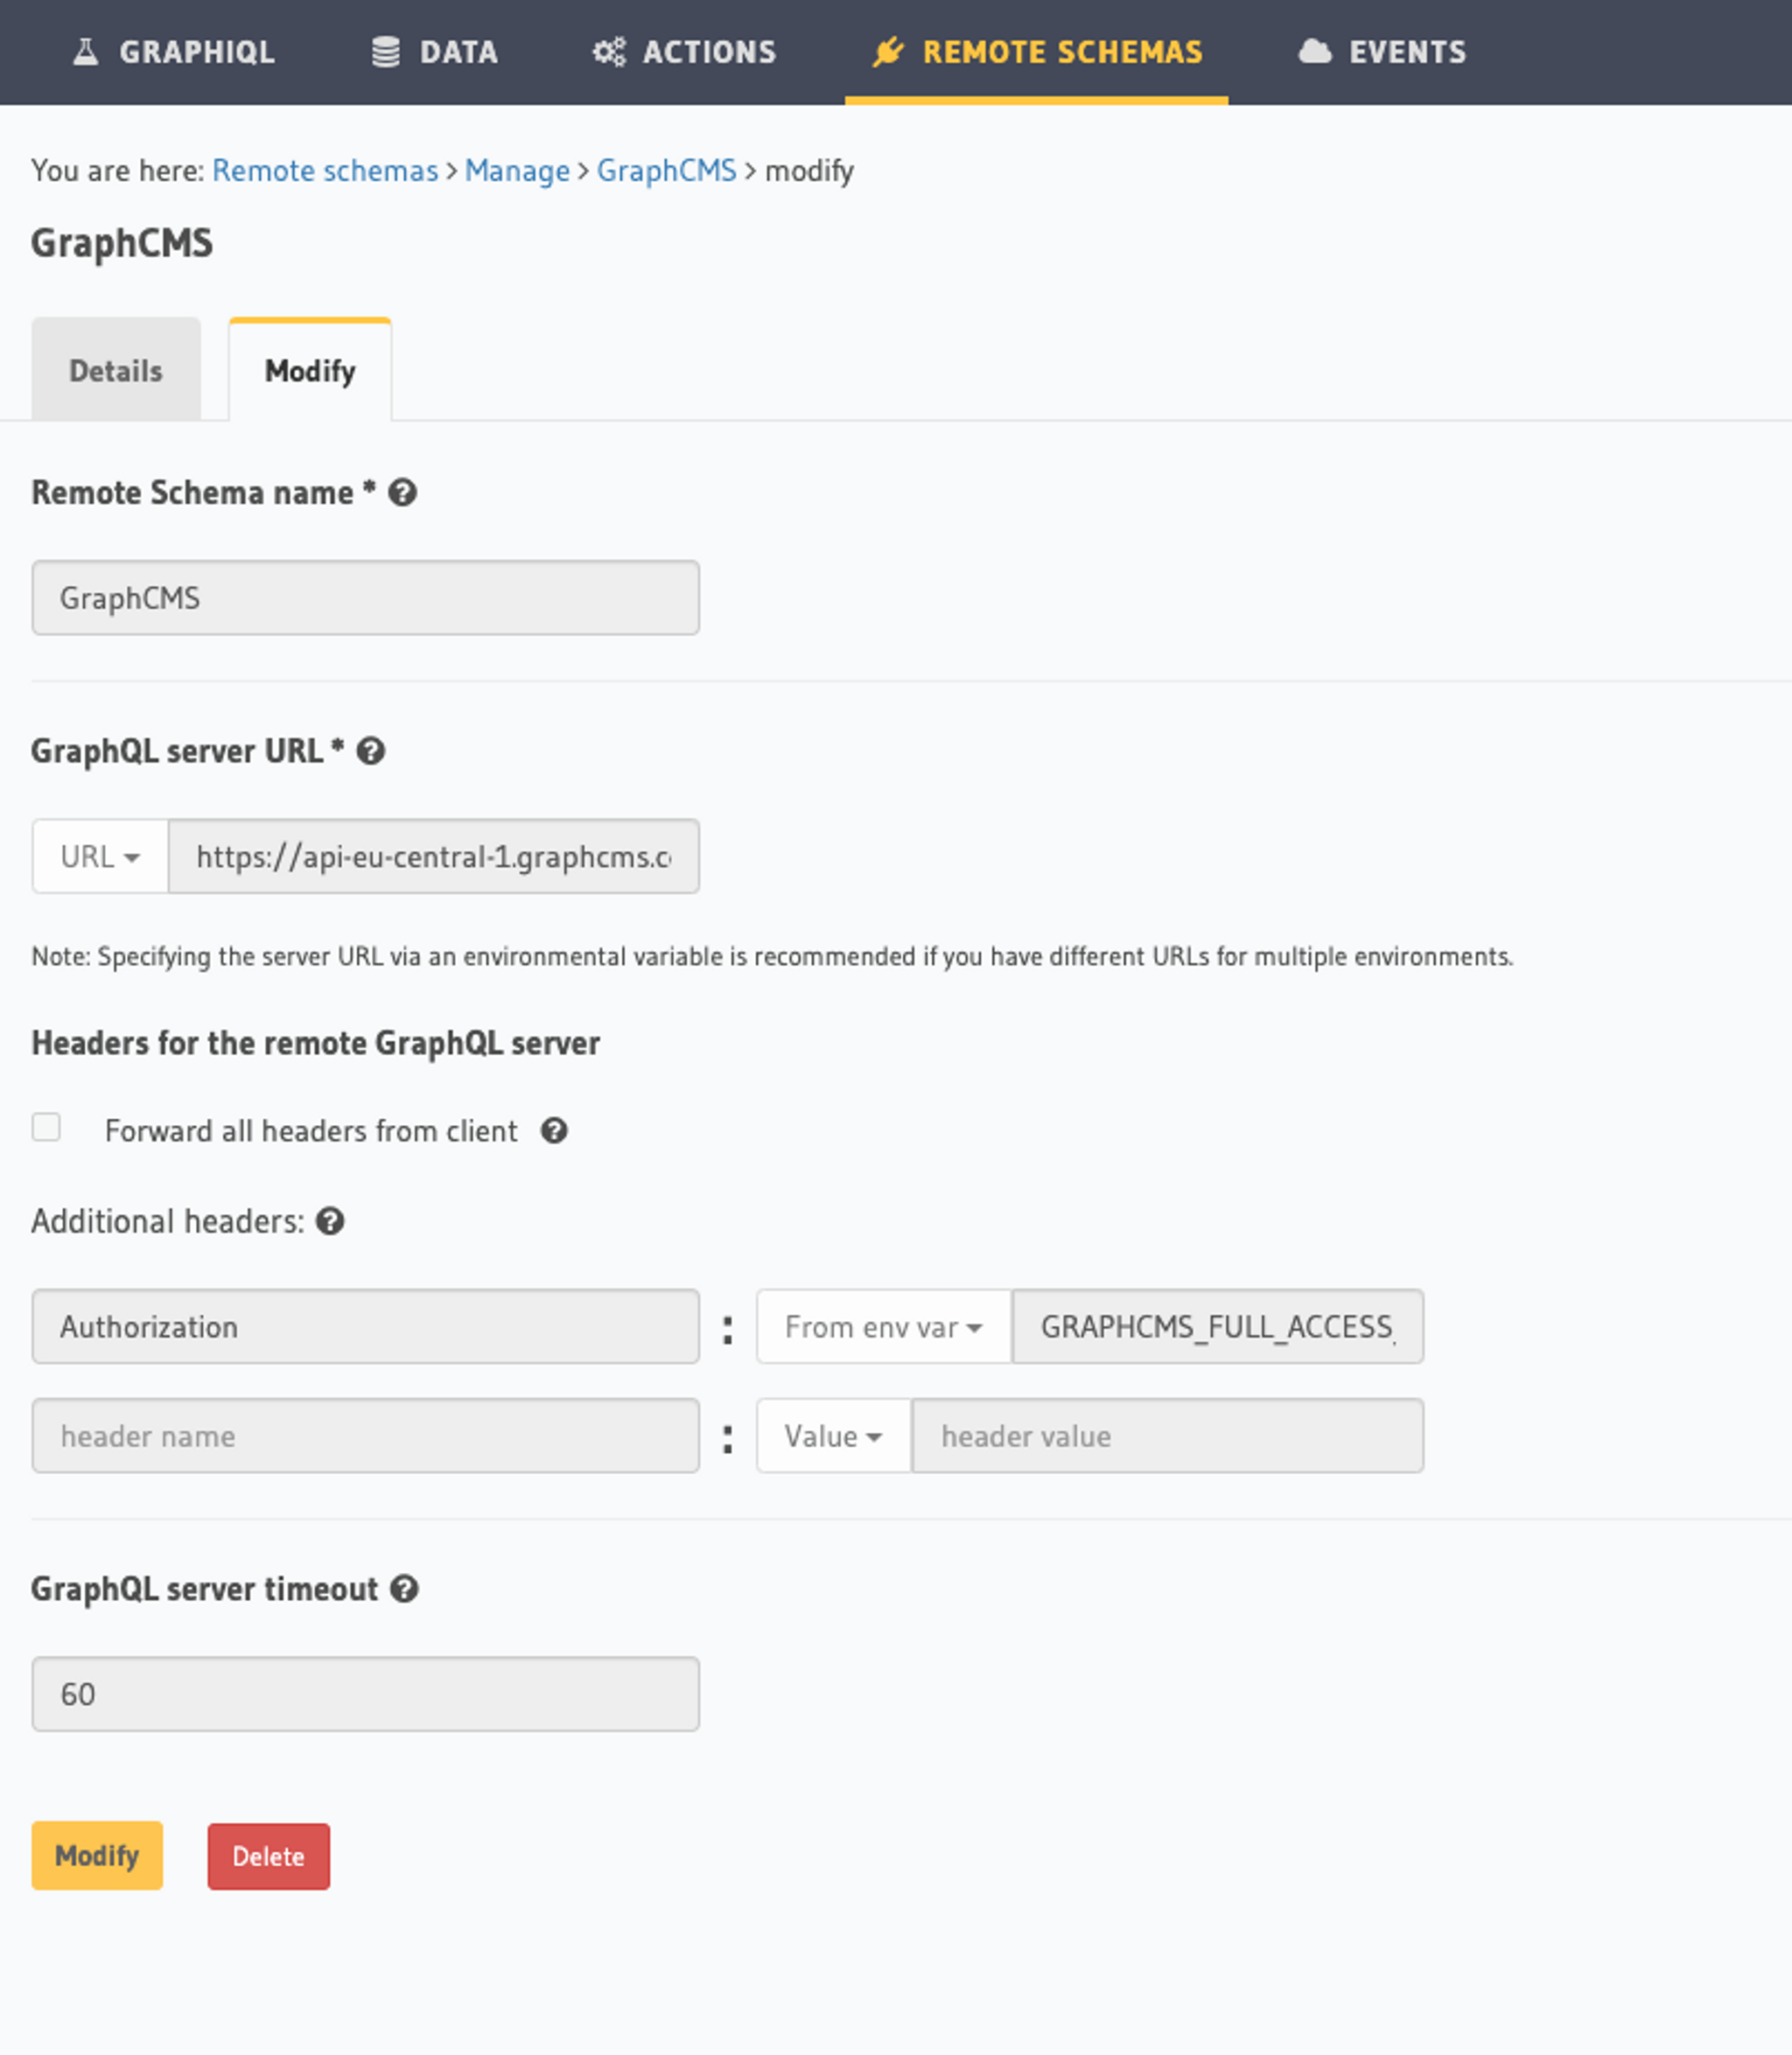Click the GraphiQL flask icon

tap(86, 52)
